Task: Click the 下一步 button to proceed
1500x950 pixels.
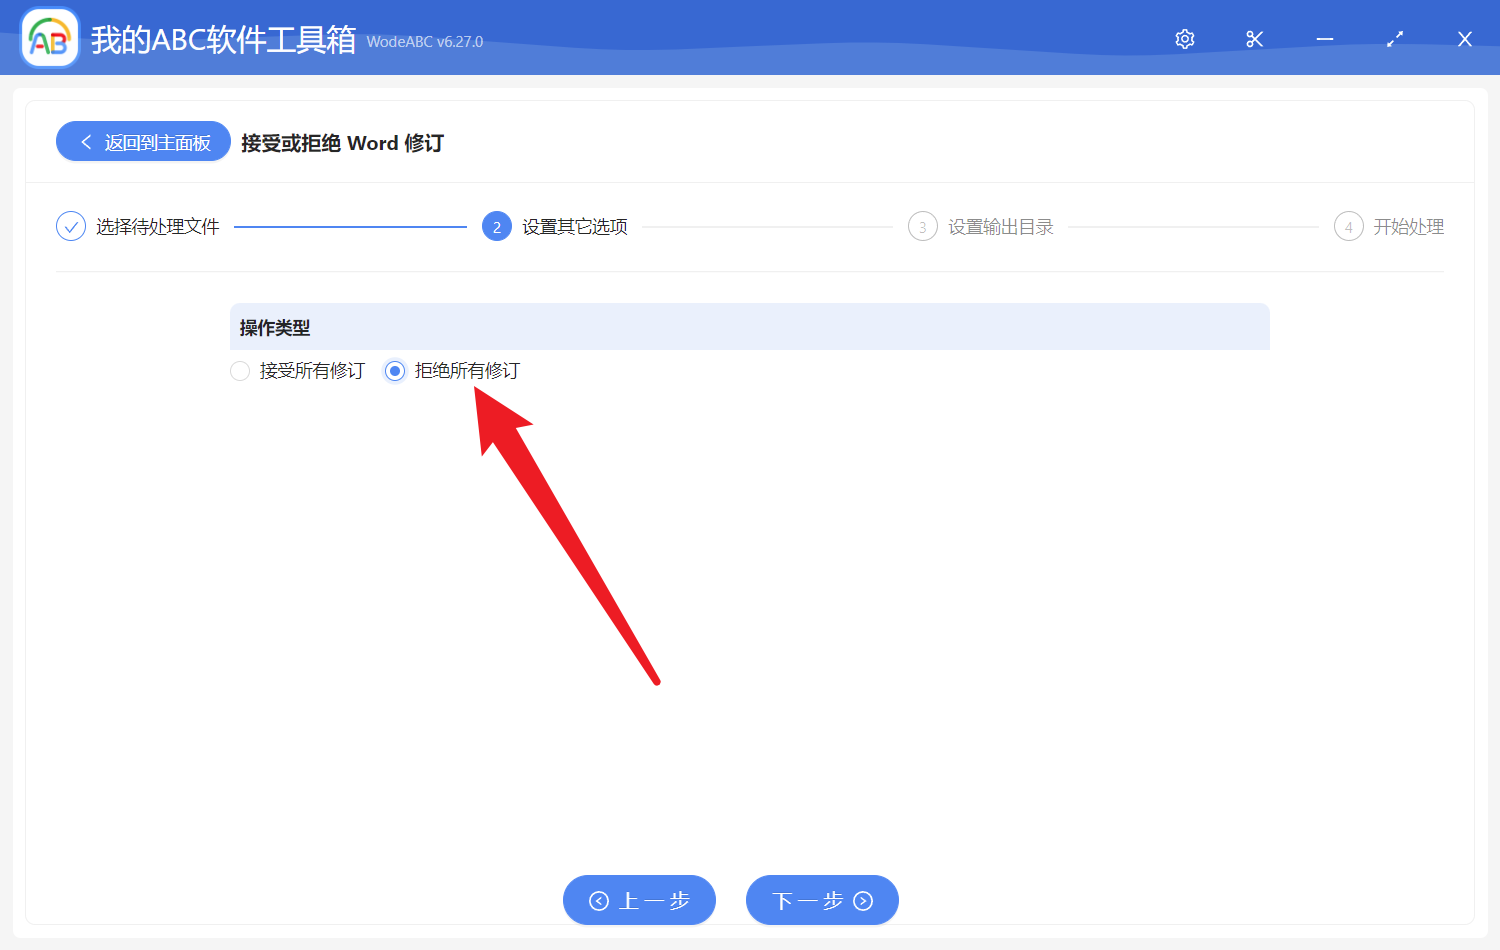Action: 822,900
